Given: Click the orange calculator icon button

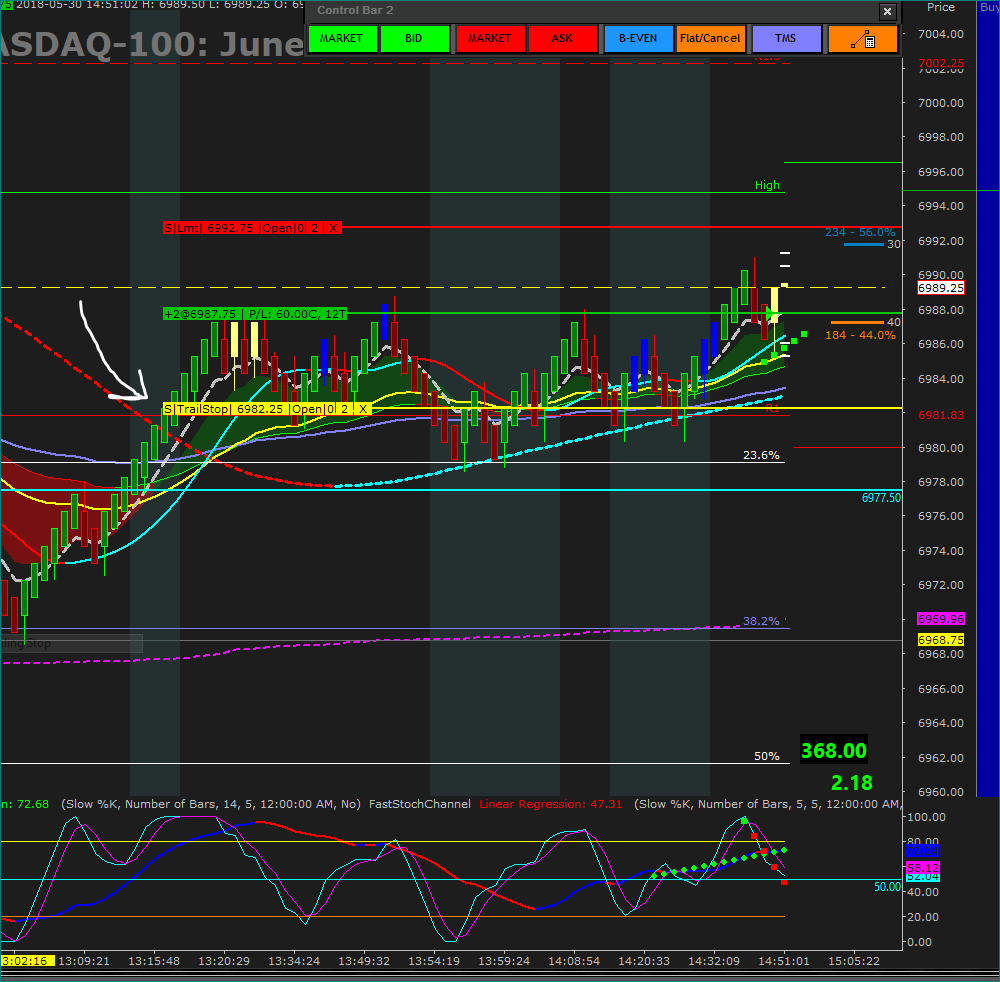Looking at the screenshot, I should 862,39.
